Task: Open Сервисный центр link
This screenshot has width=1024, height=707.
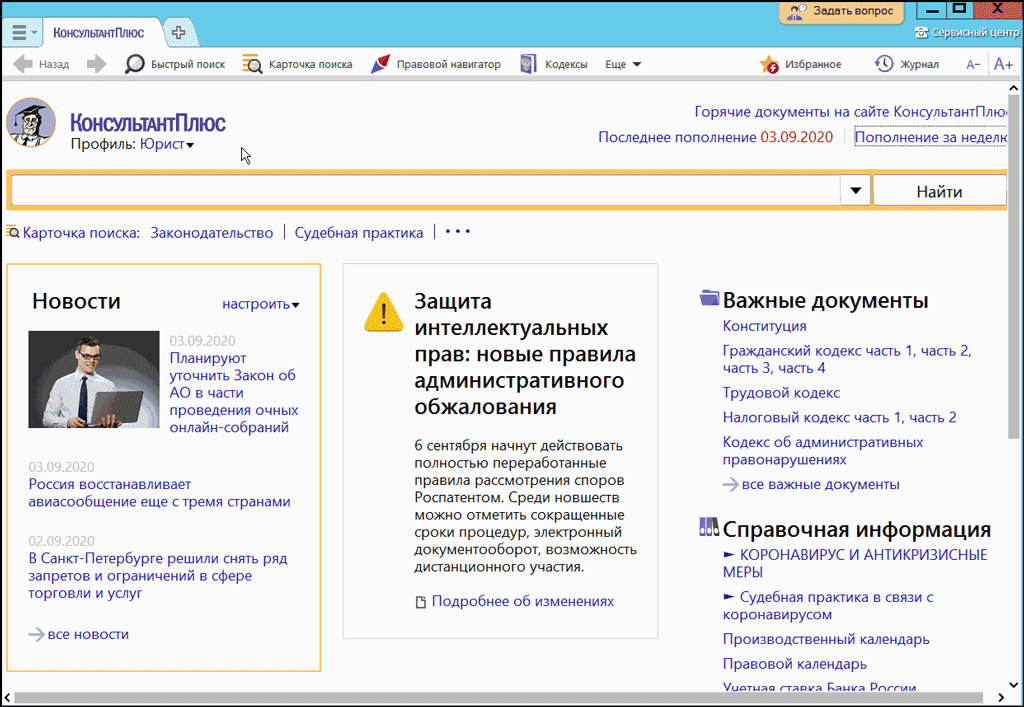Action: (967, 32)
